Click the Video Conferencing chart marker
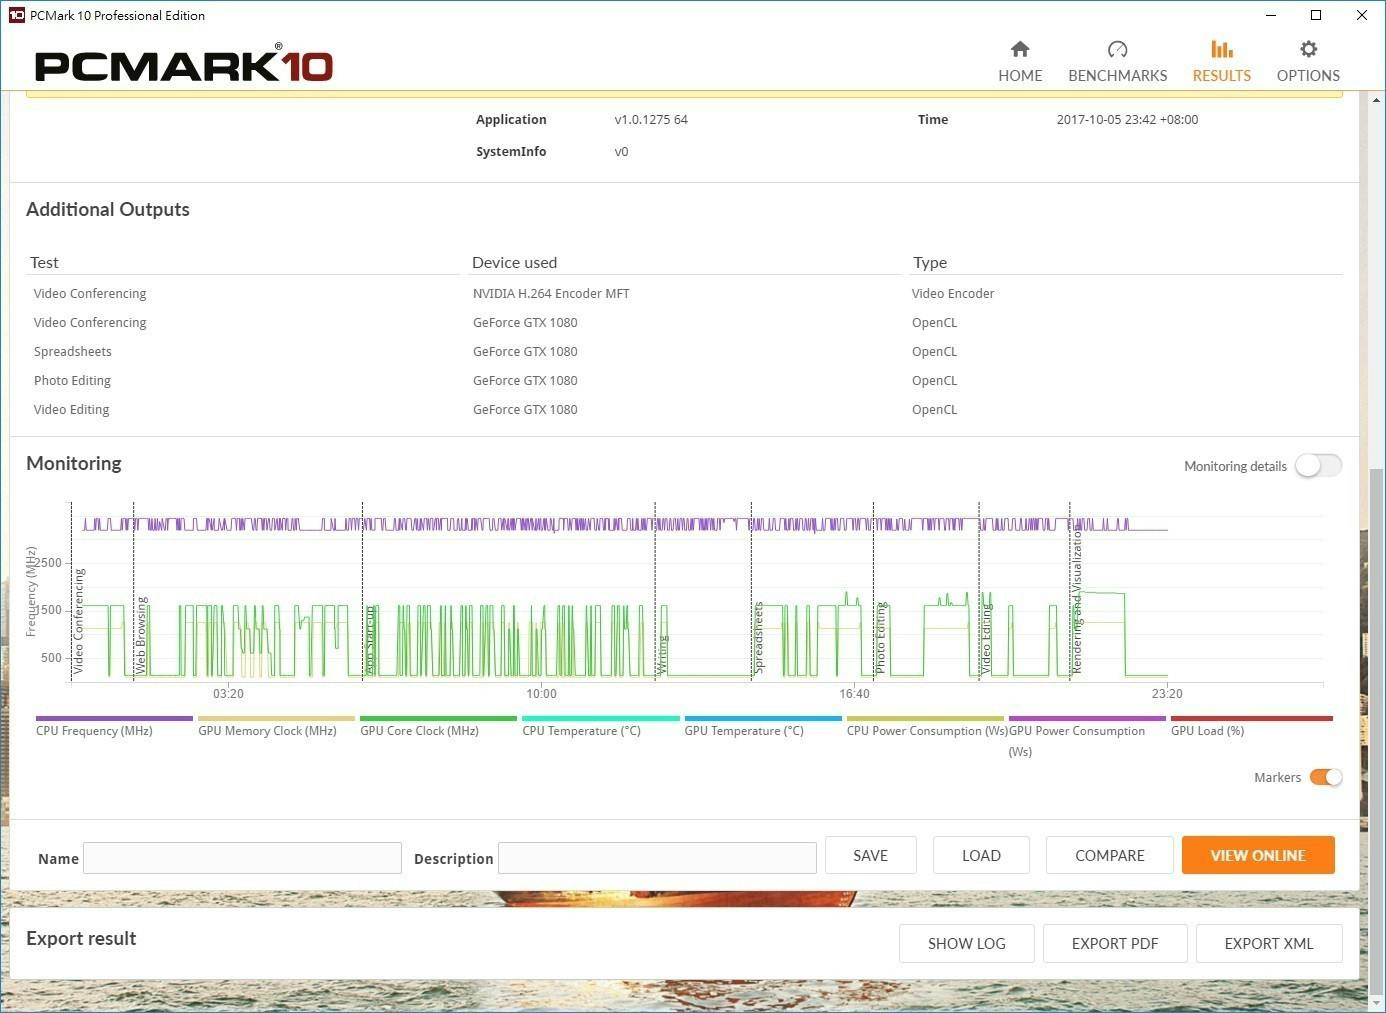Viewport: 1386px width, 1013px height. tap(79, 620)
